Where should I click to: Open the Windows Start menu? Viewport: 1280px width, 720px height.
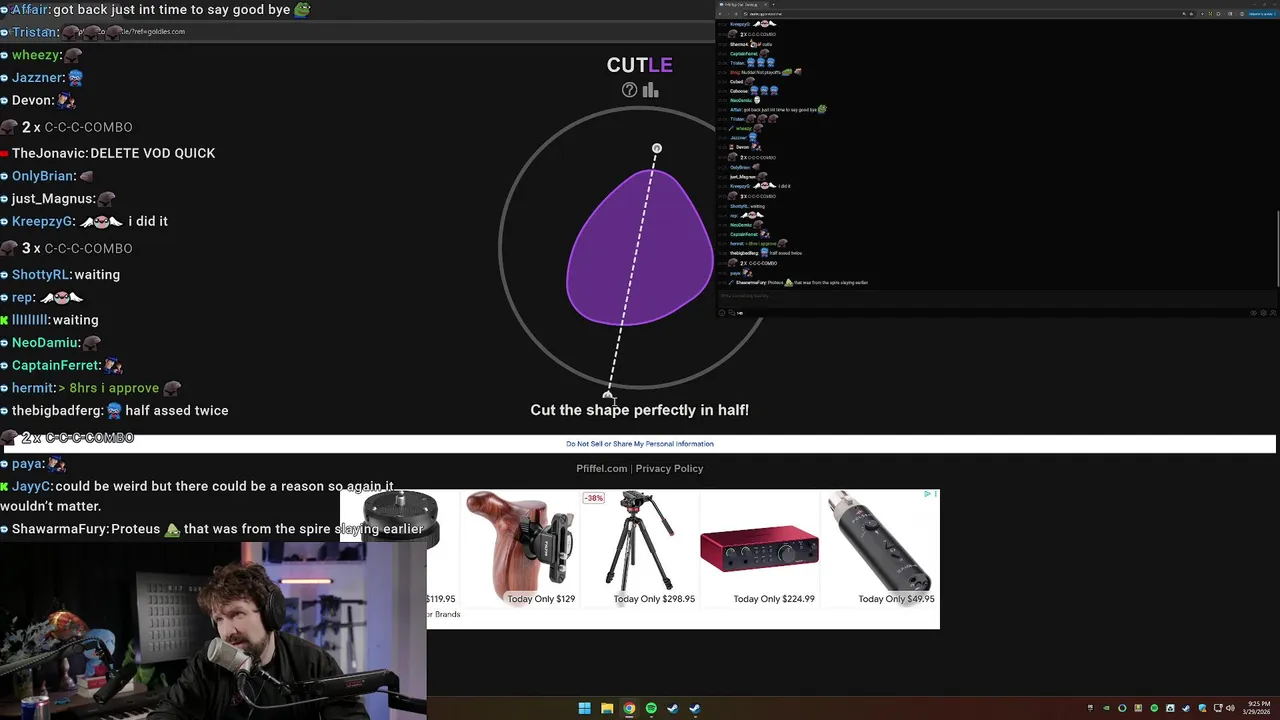(x=584, y=709)
